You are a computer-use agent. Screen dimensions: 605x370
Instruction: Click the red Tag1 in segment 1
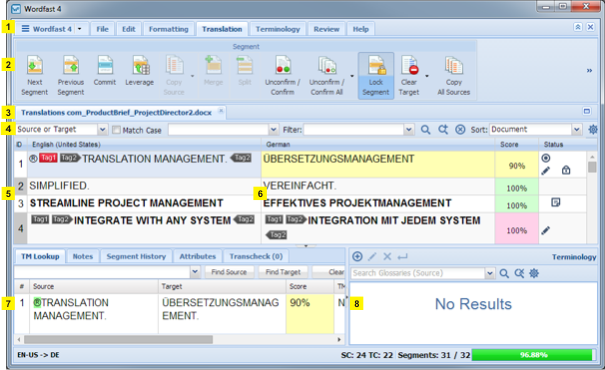click(x=48, y=158)
